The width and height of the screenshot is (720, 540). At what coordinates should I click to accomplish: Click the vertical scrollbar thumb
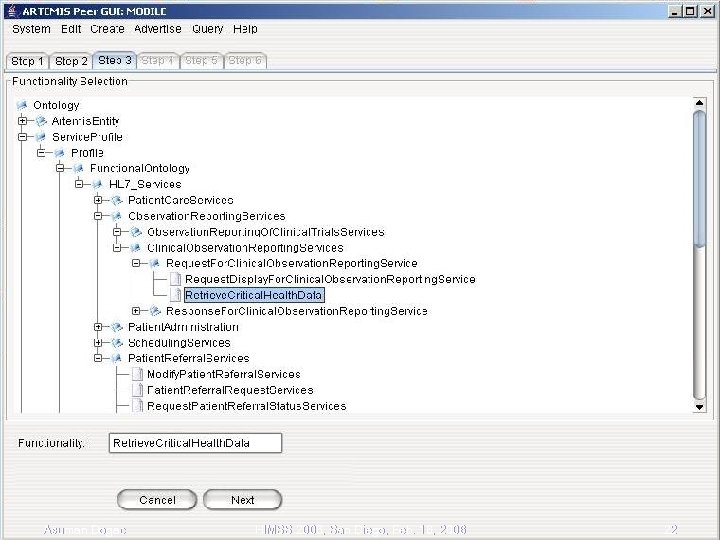pos(699,179)
